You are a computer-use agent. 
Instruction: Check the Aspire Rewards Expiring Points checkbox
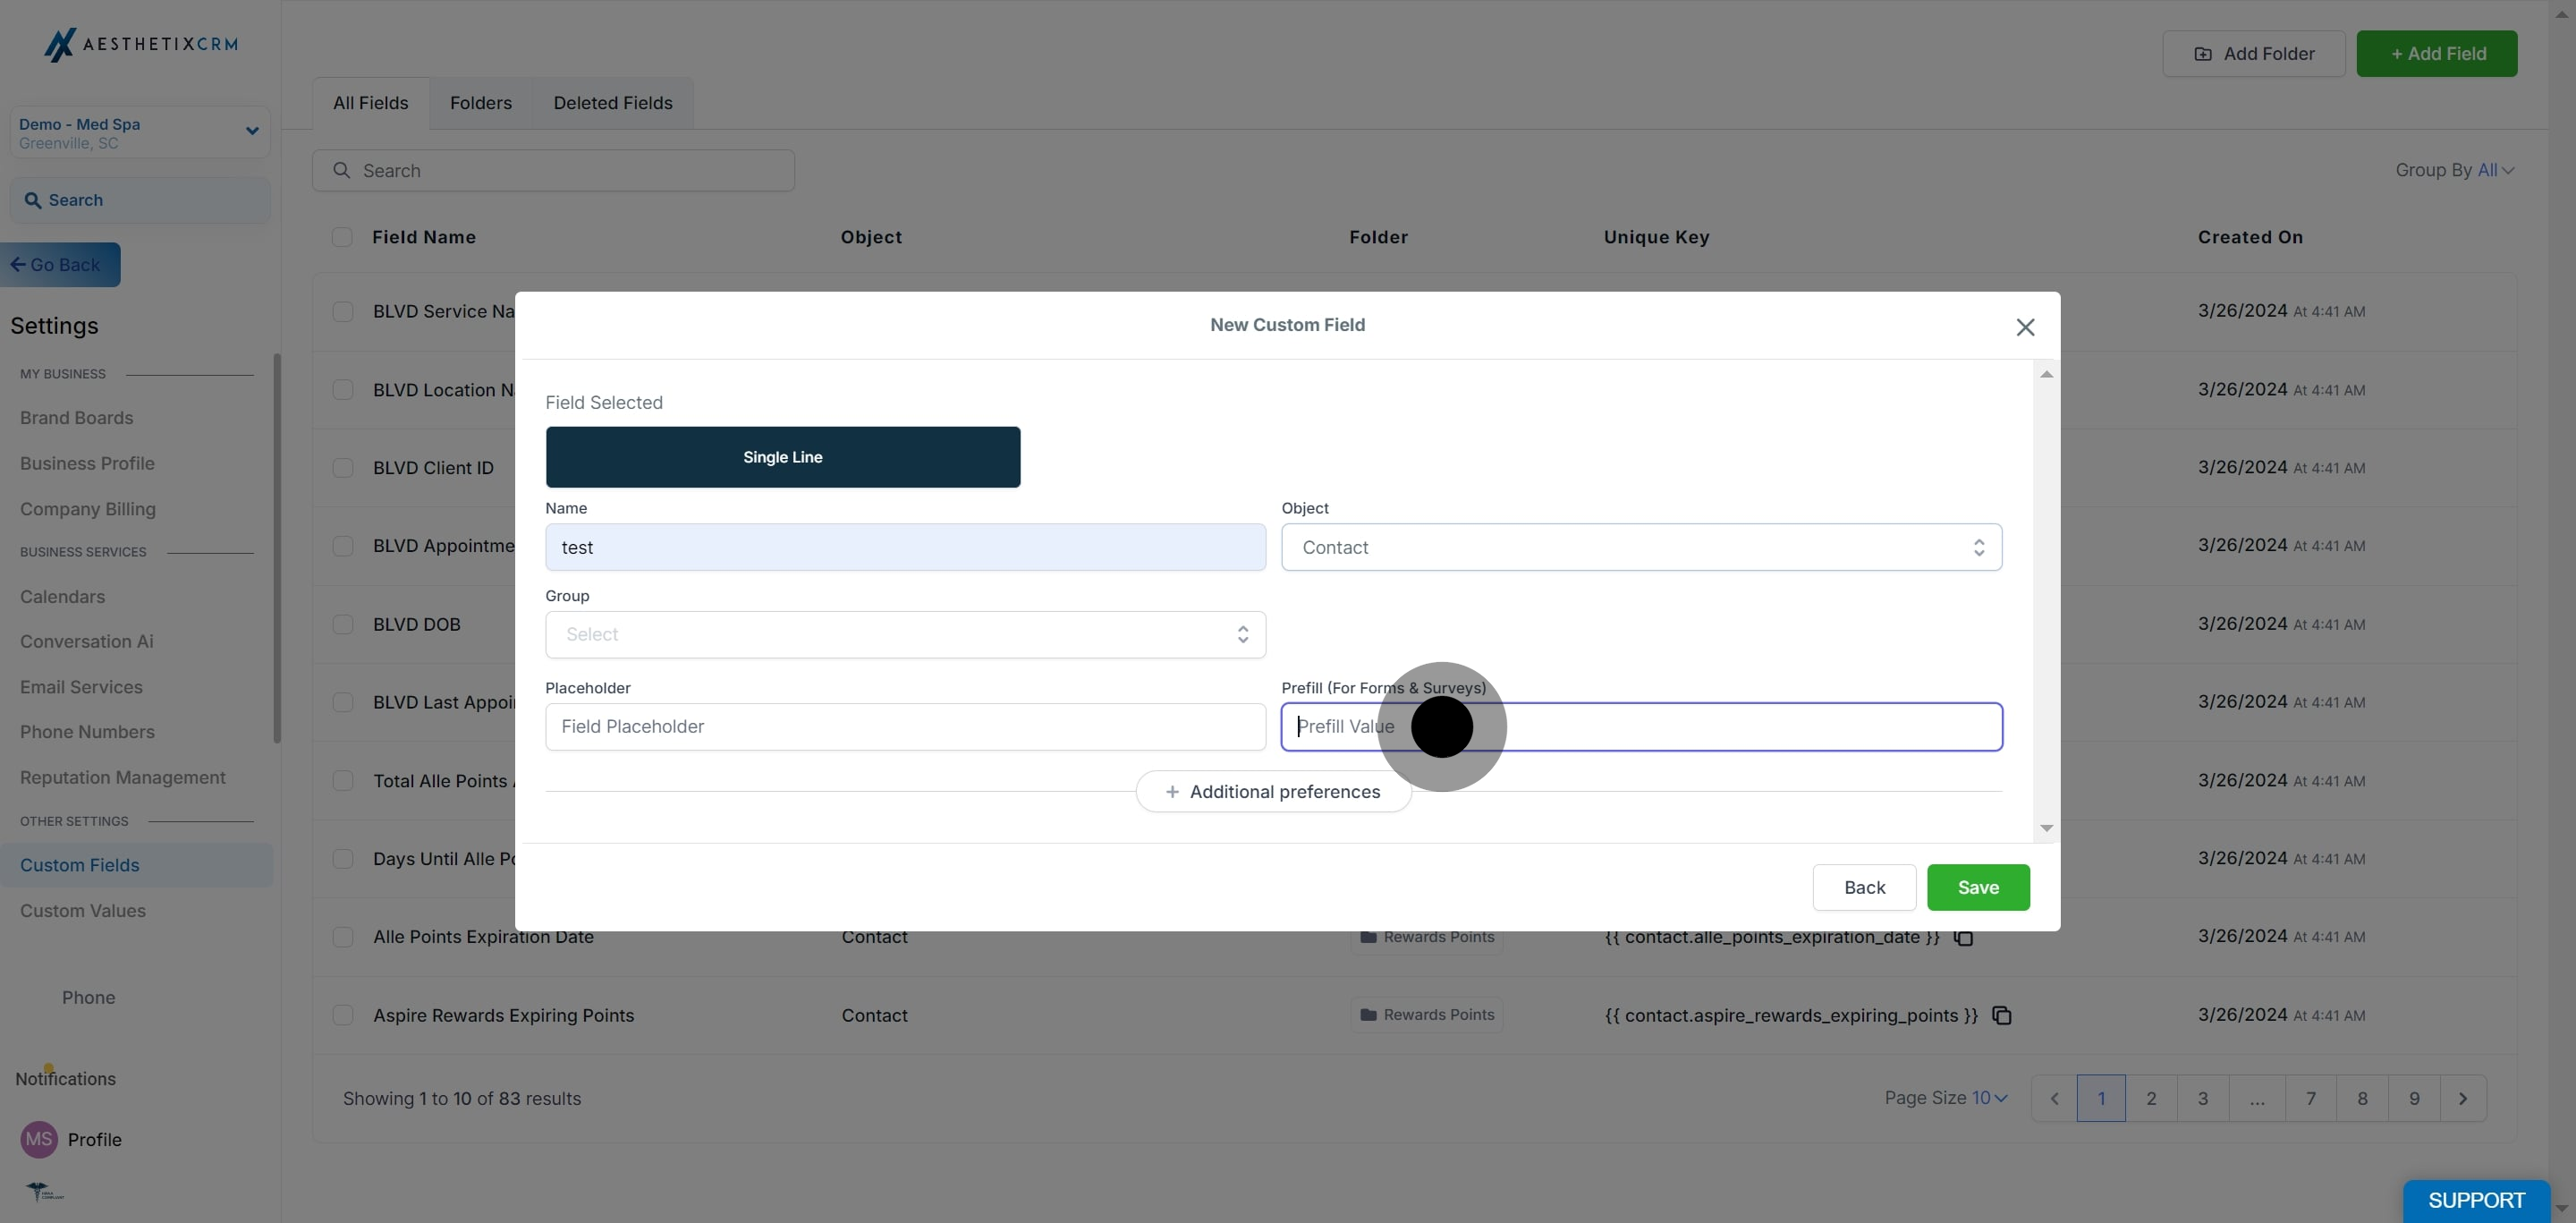[x=343, y=1015]
